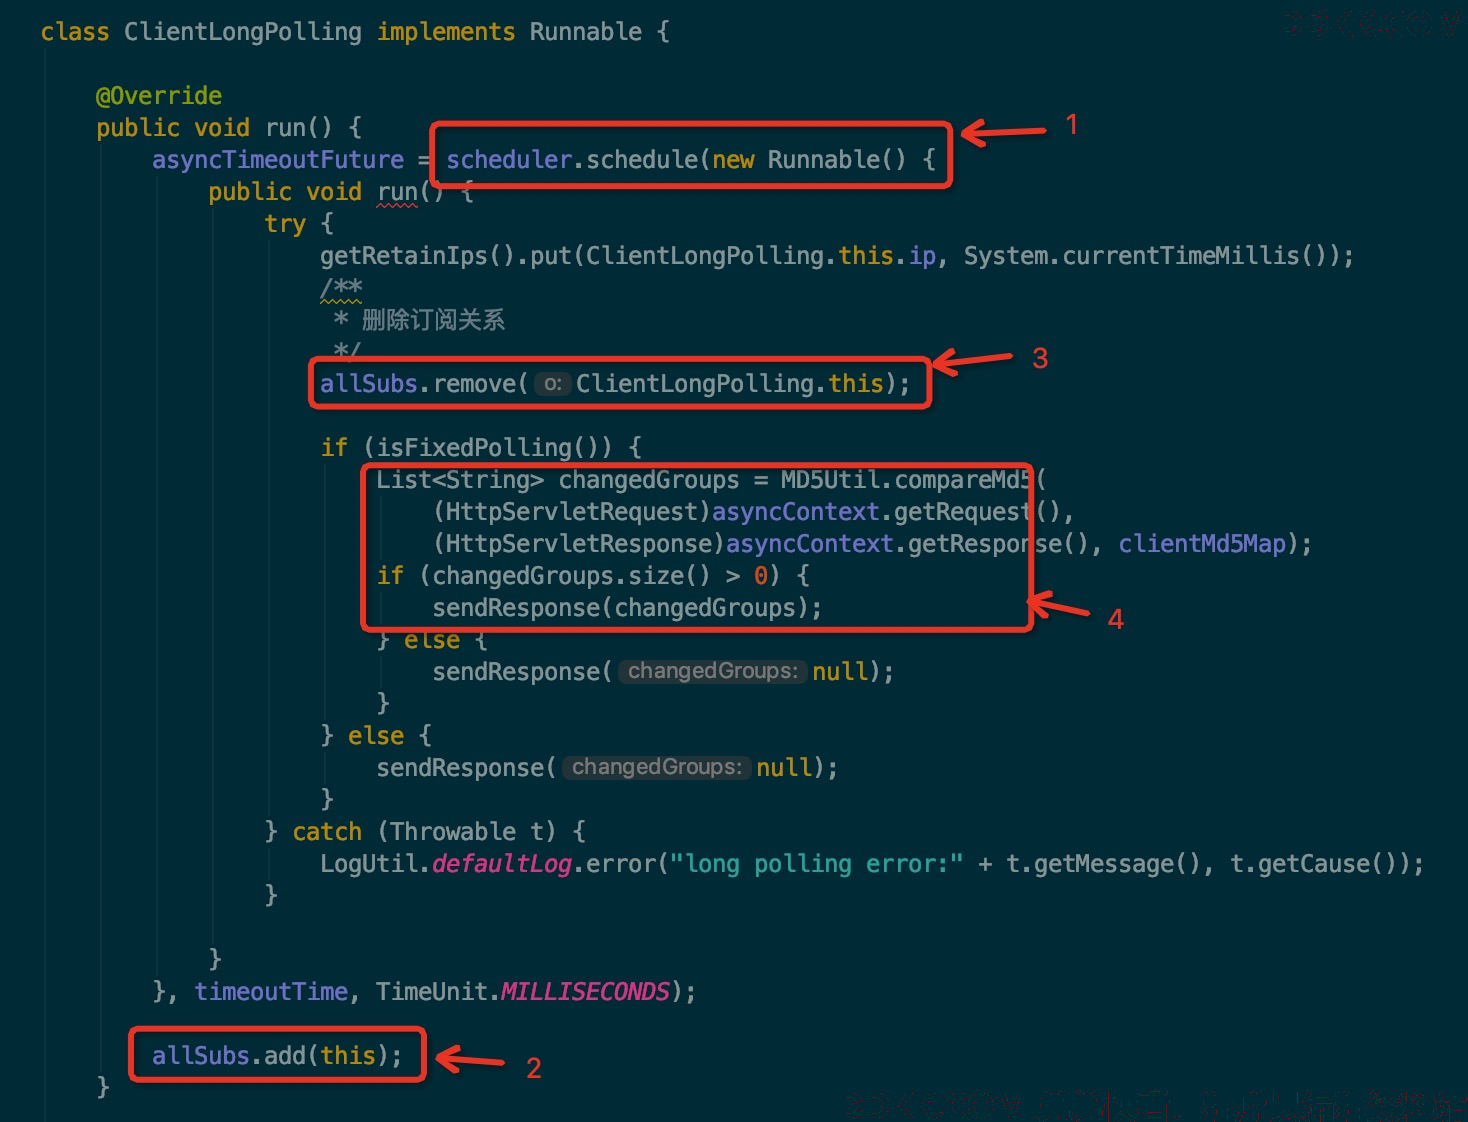This screenshot has height=1122, width=1468.
Task: Click the 'remove' method on allSubs
Action: tap(475, 384)
